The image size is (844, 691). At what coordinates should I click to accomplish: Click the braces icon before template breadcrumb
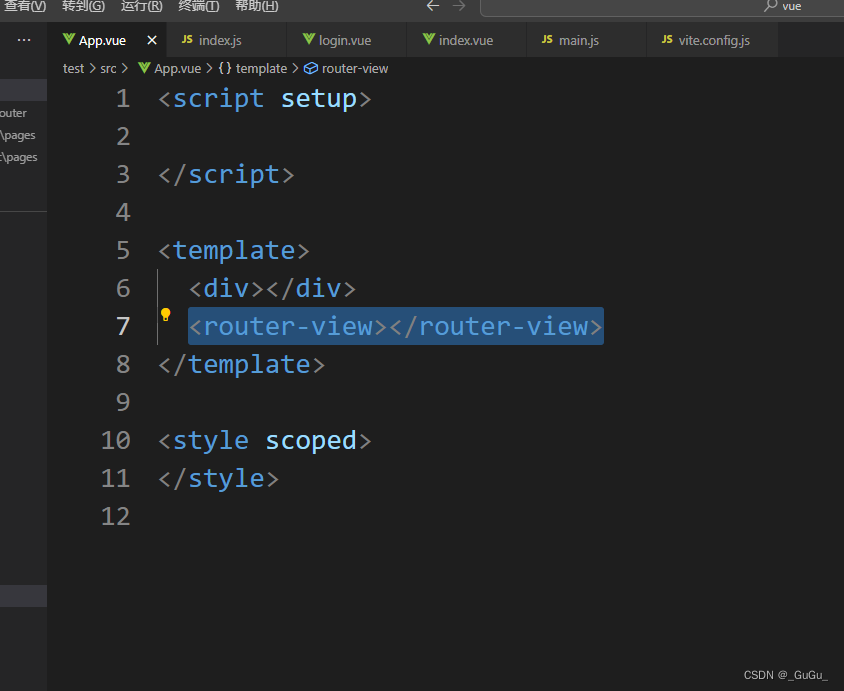click(225, 68)
